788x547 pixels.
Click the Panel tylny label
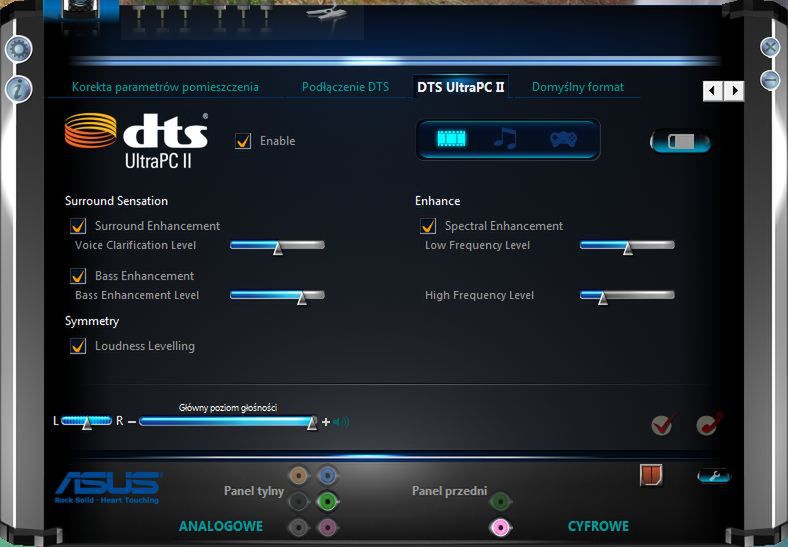tap(254, 491)
